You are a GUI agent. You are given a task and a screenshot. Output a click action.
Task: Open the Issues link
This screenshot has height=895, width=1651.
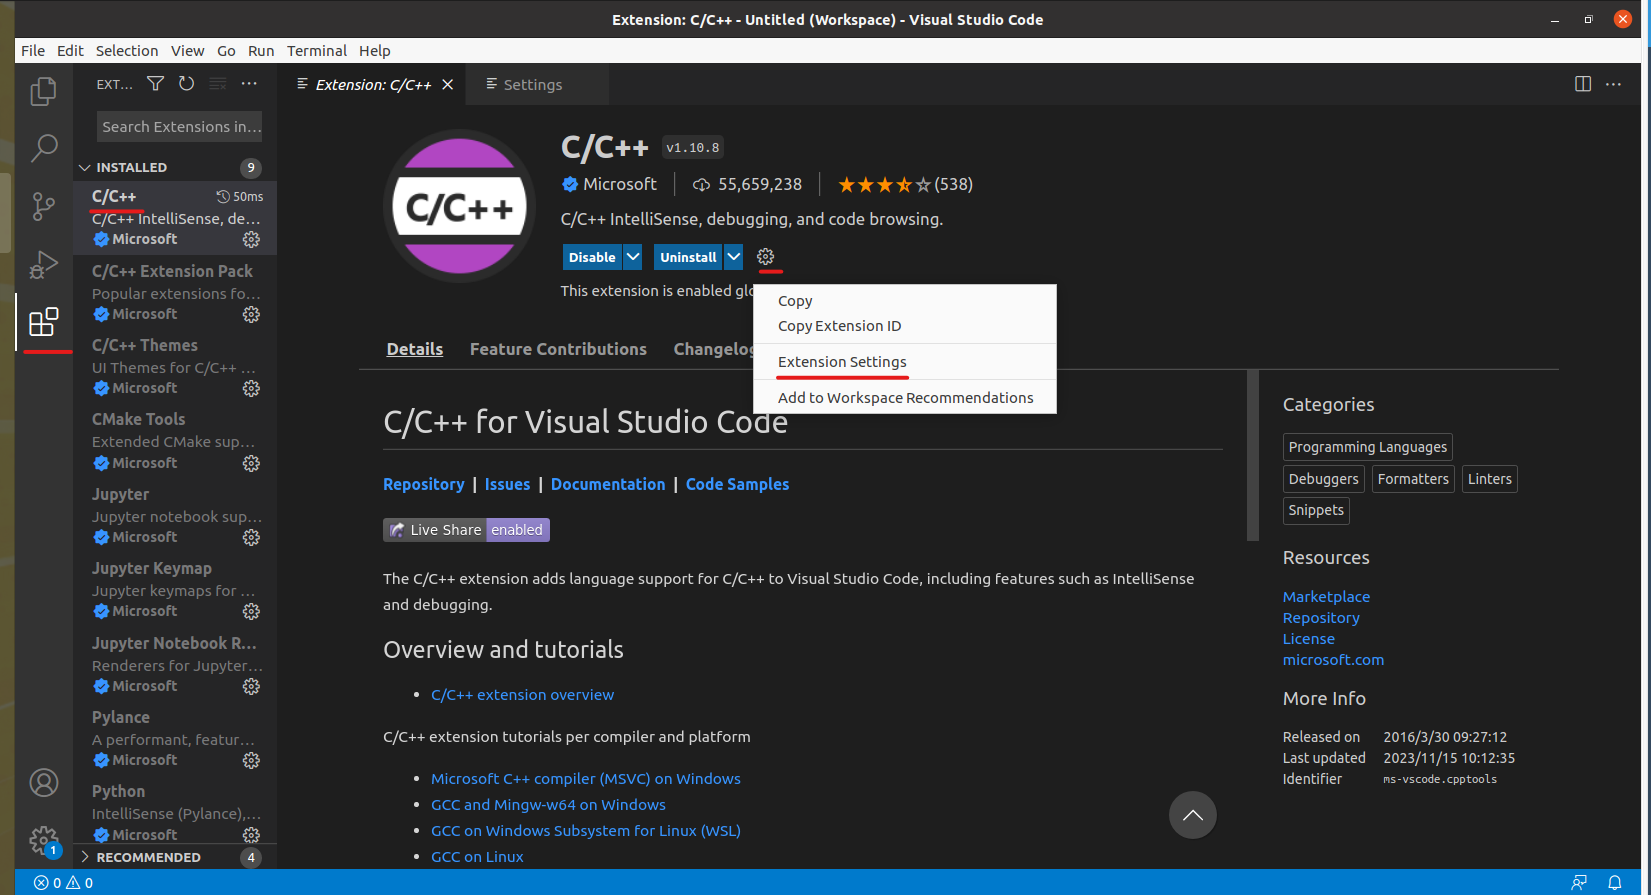(x=507, y=484)
